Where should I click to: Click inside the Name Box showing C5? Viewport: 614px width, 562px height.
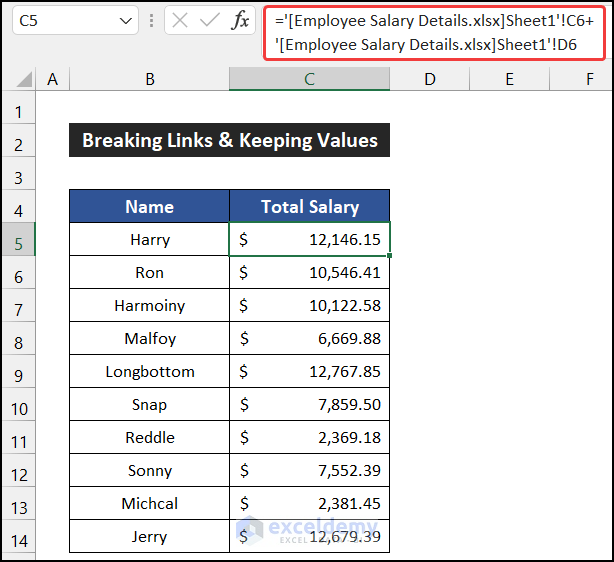click(x=60, y=20)
